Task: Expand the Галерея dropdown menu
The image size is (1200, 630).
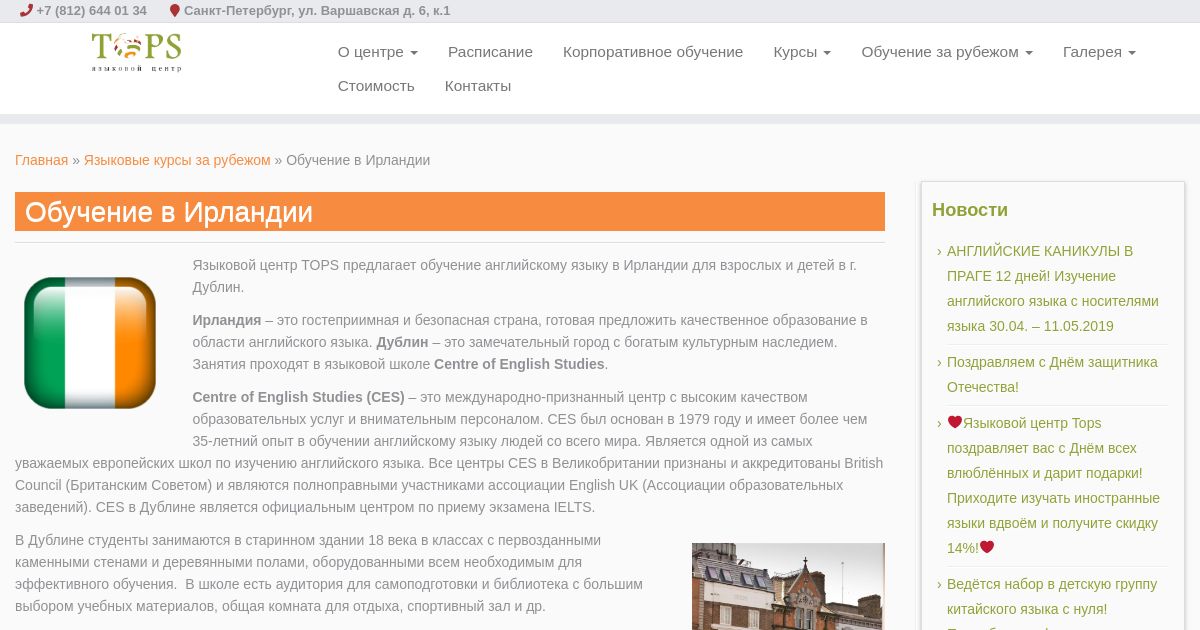Action: coord(1099,52)
